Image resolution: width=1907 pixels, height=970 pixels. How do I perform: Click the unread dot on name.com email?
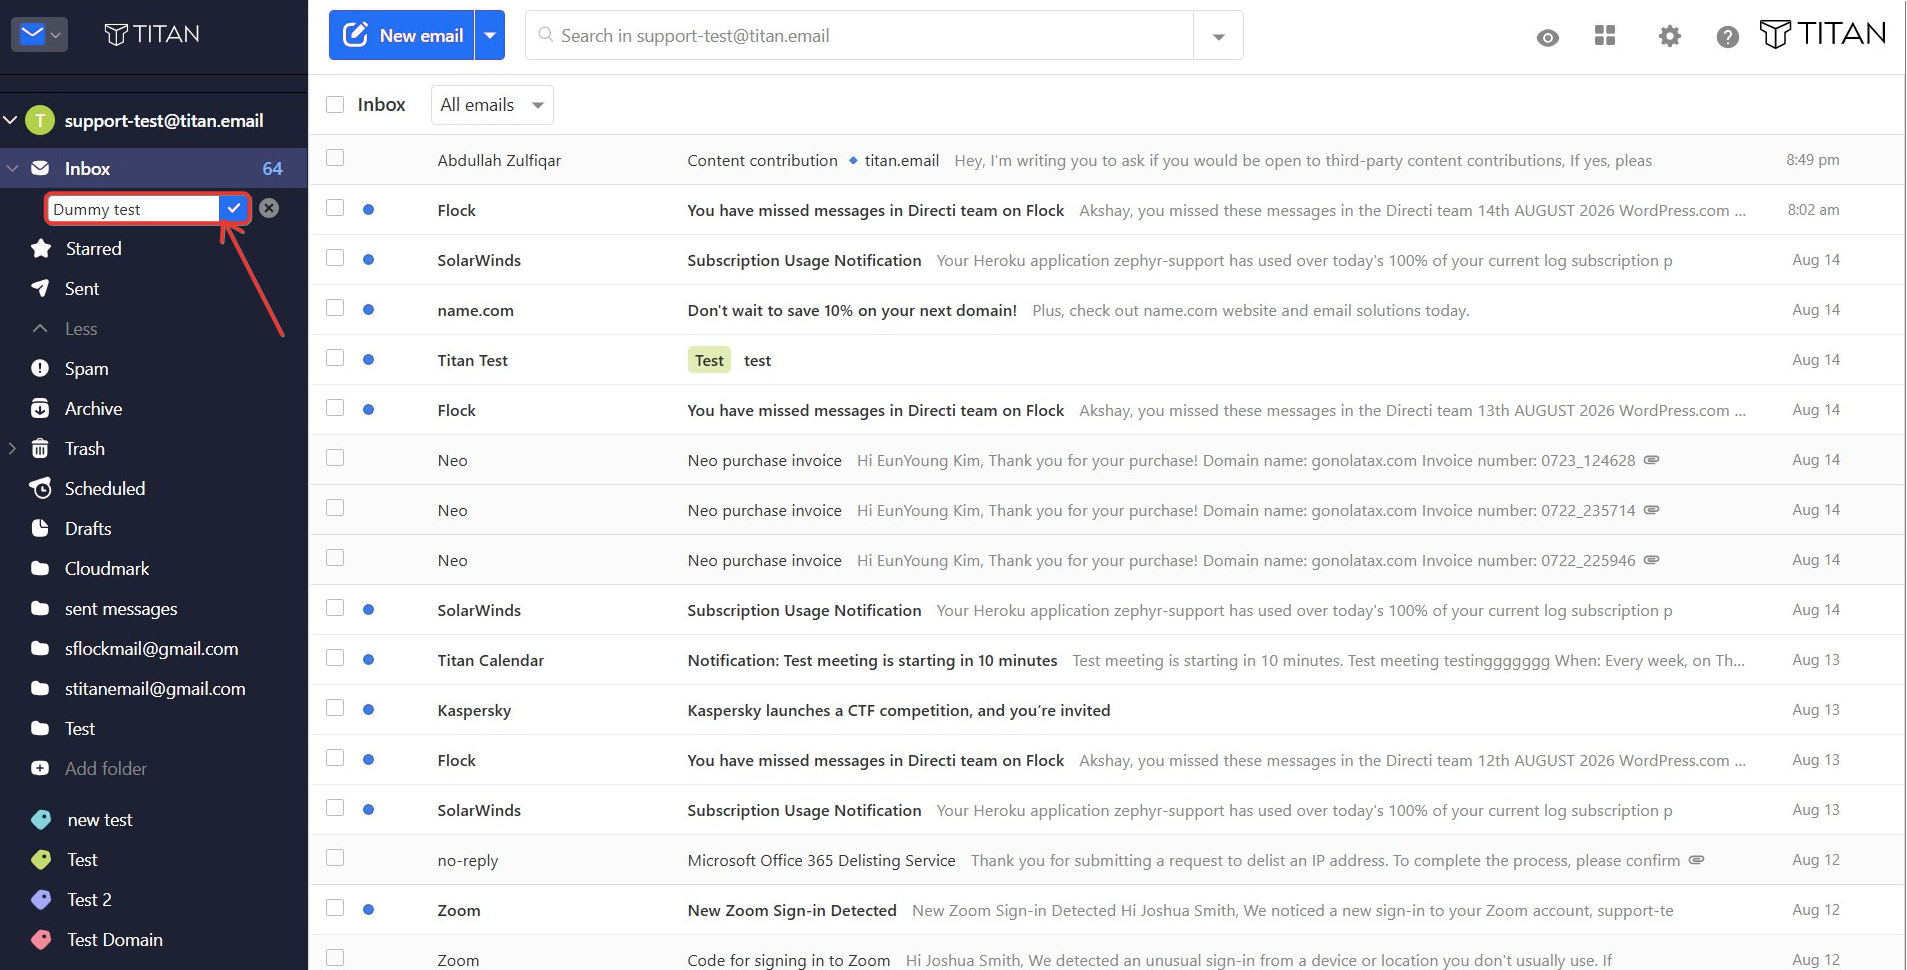[x=368, y=310]
